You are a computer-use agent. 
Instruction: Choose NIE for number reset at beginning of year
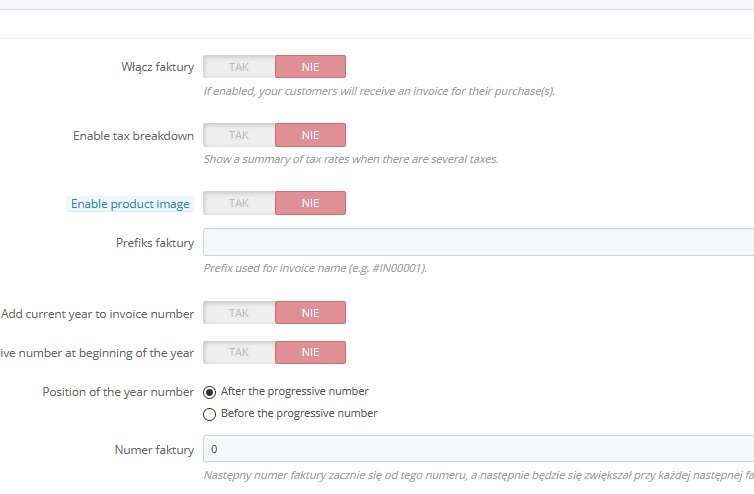(310, 353)
